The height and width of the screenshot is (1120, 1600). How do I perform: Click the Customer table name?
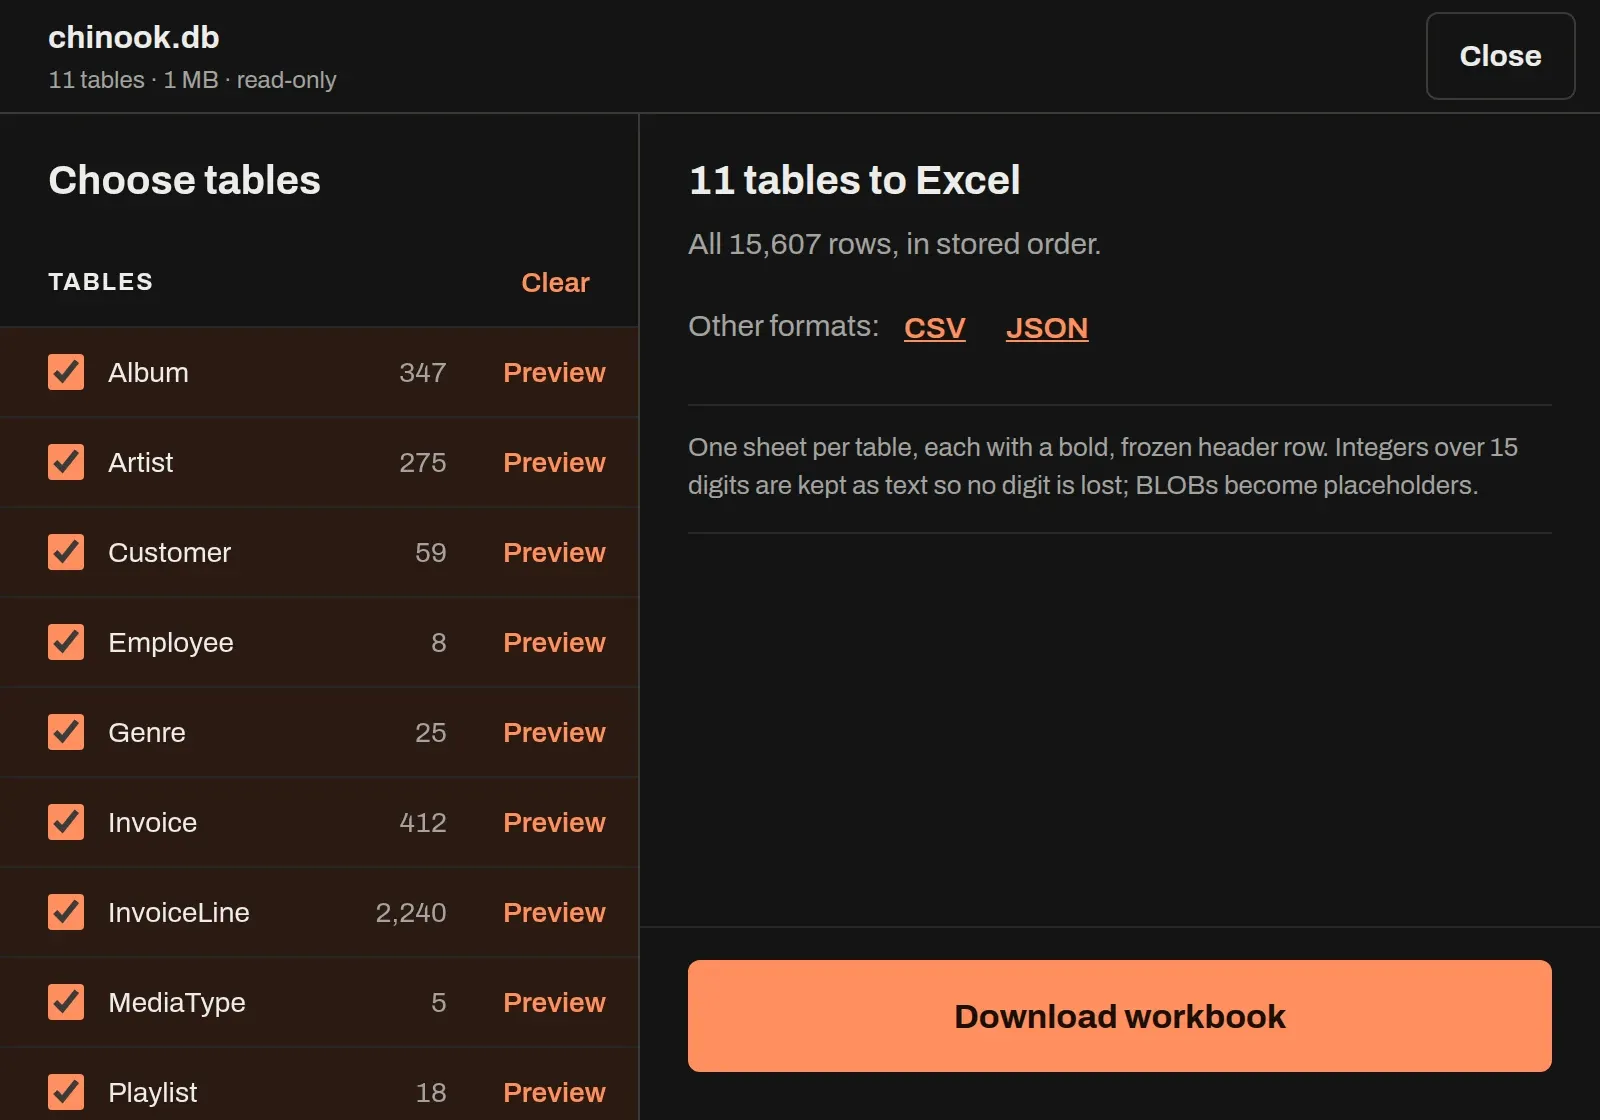click(x=170, y=552)
